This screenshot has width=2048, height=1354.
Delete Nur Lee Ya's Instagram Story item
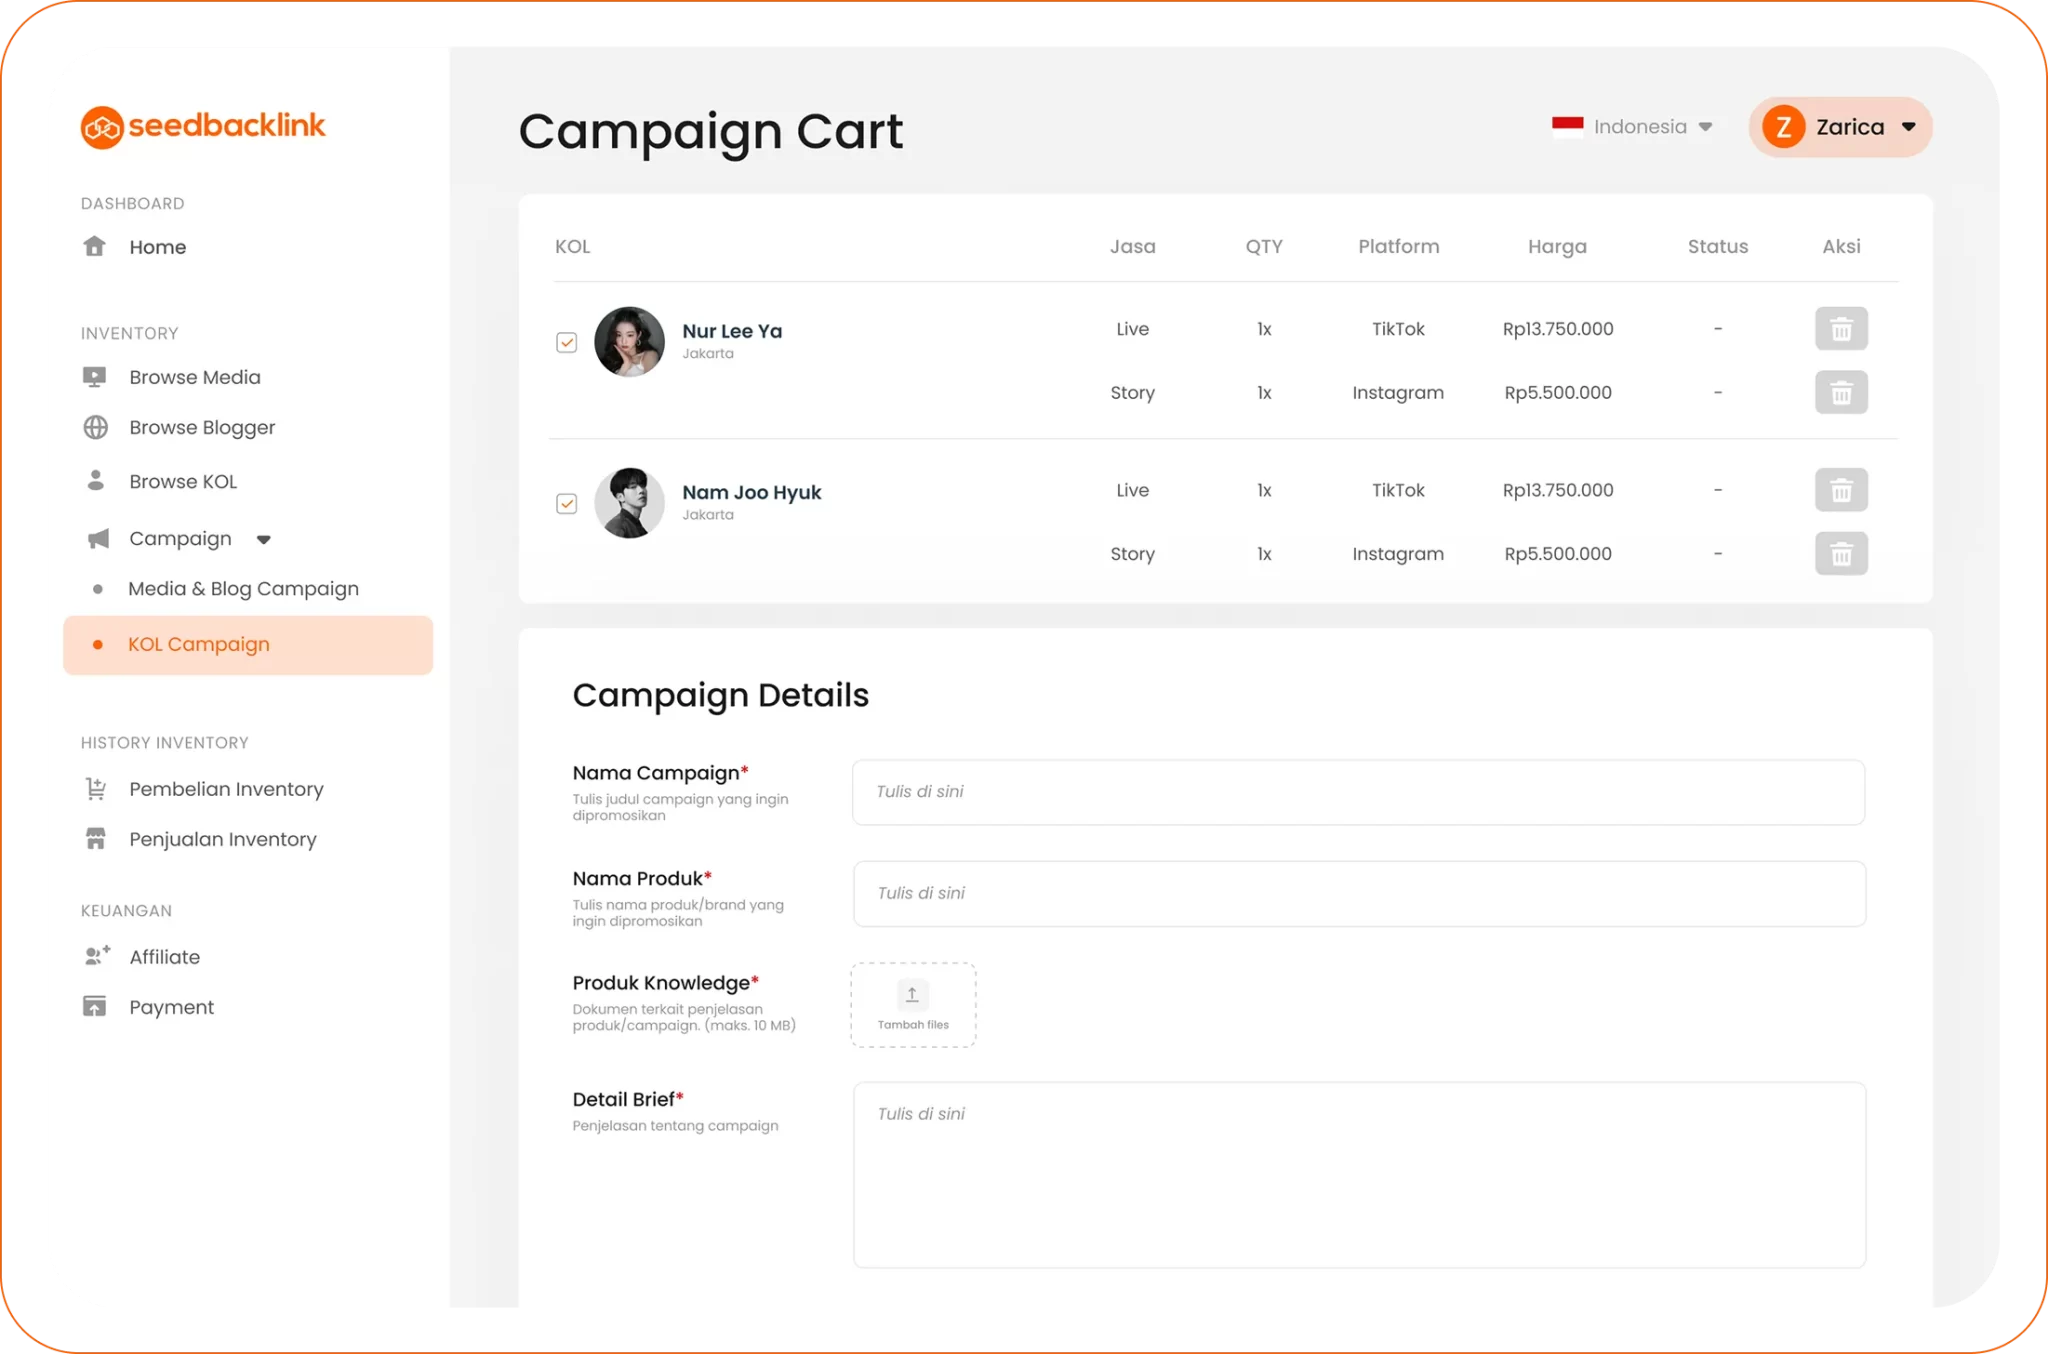tap(1841, 393)
